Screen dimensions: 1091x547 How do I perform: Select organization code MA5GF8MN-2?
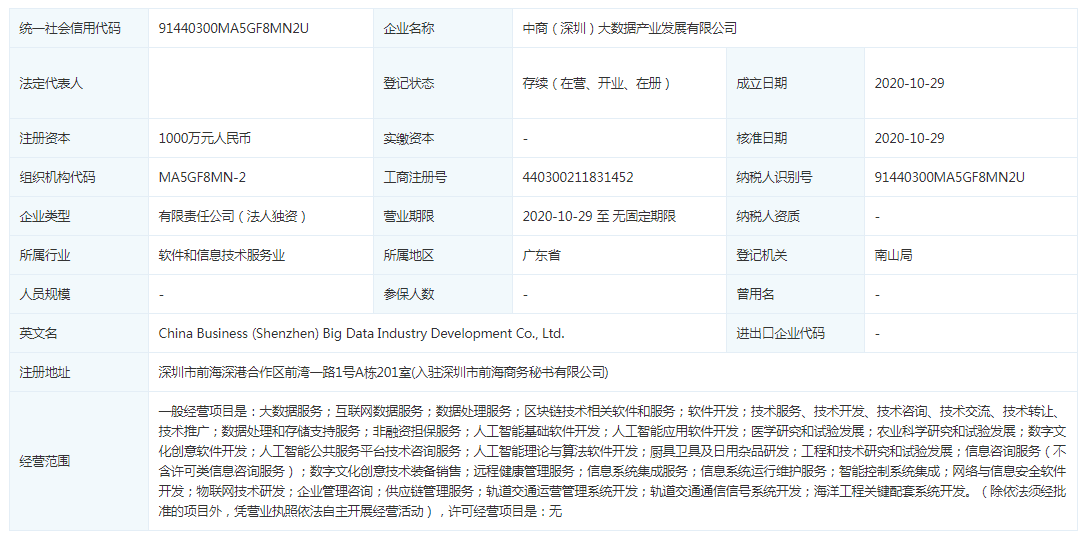(x=202, y=177)
